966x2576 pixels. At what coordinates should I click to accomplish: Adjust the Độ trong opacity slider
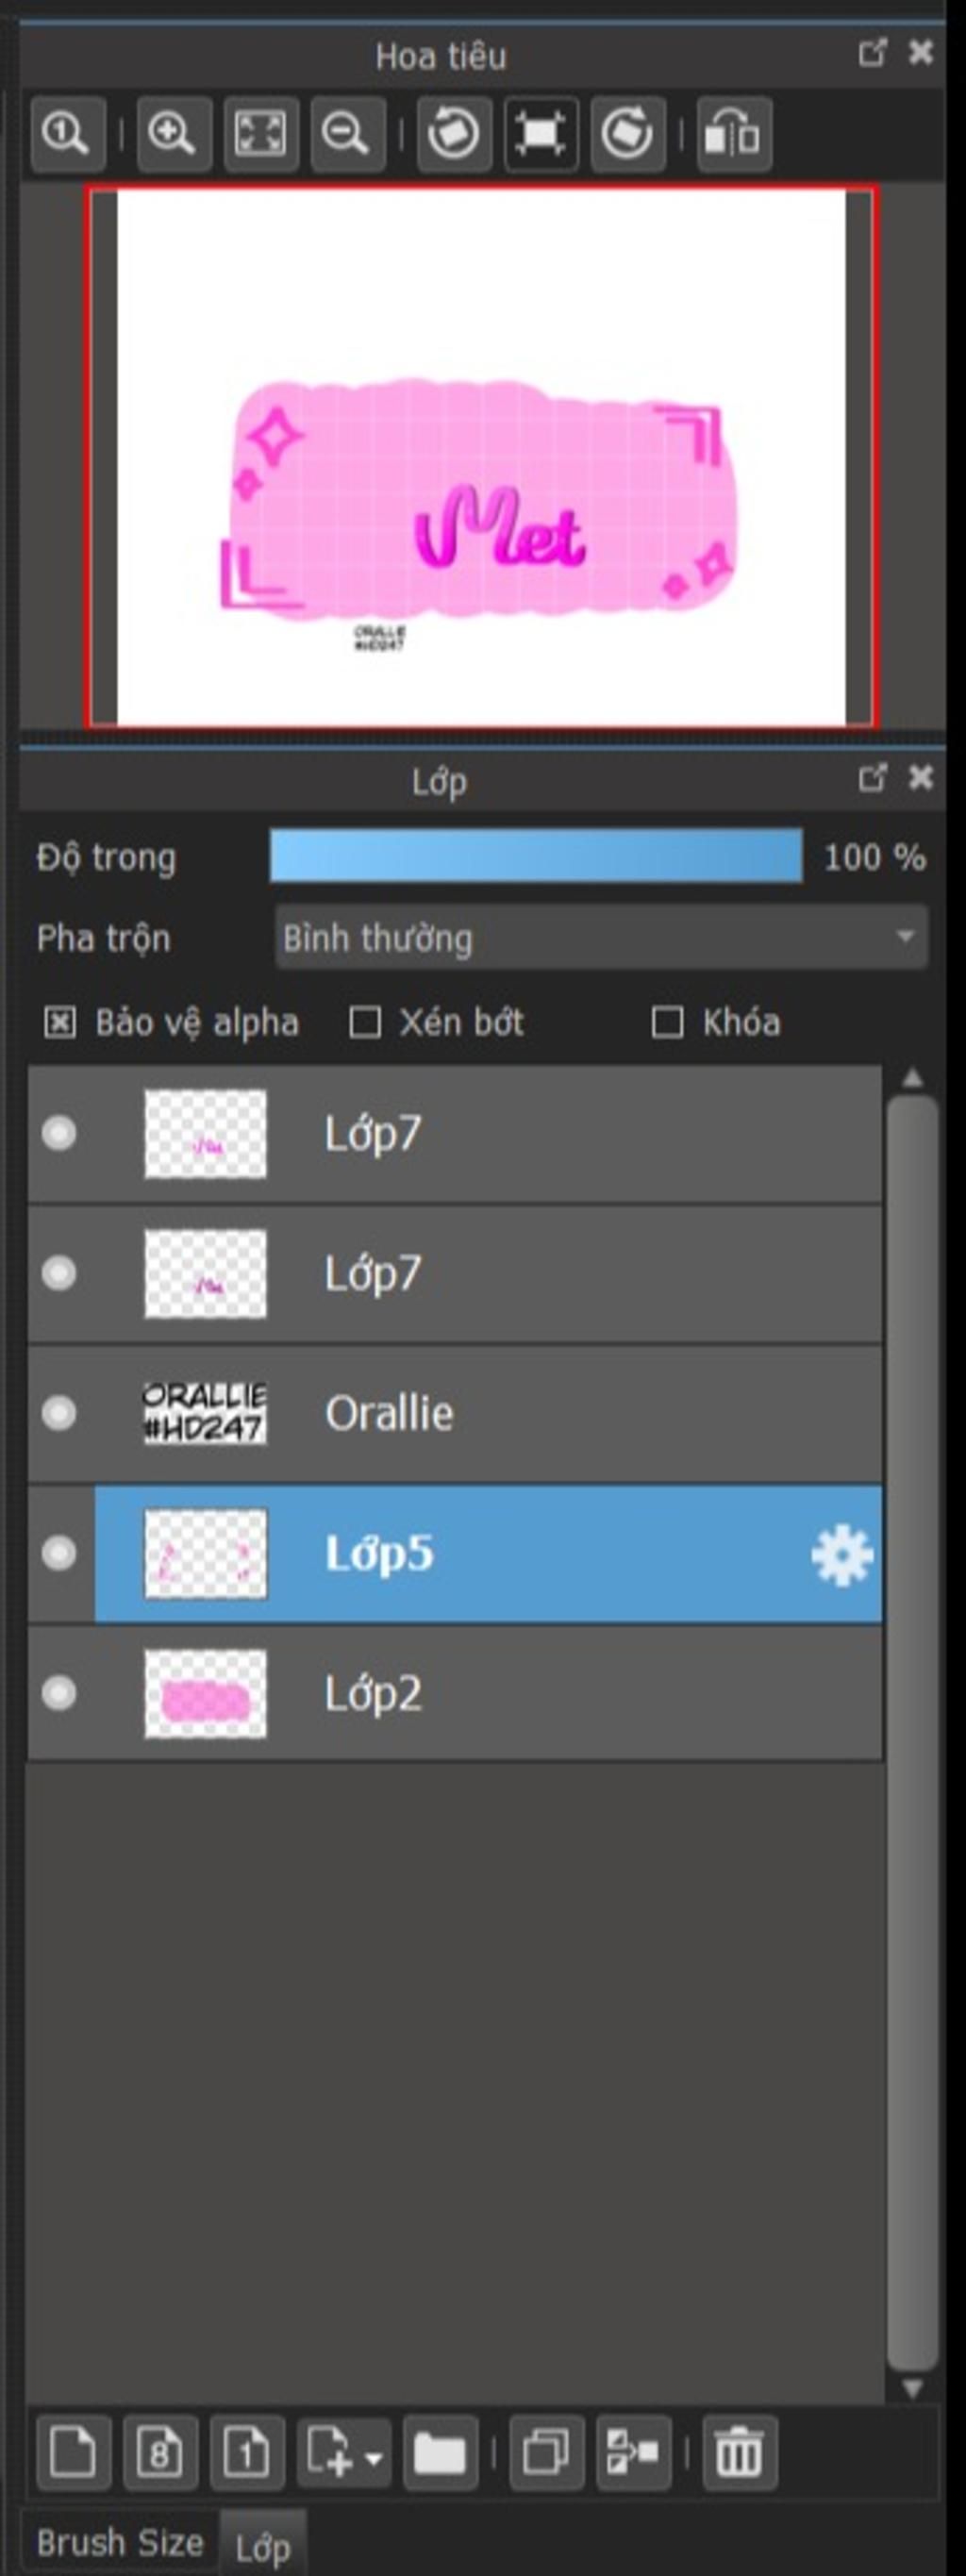pos(536,856)
